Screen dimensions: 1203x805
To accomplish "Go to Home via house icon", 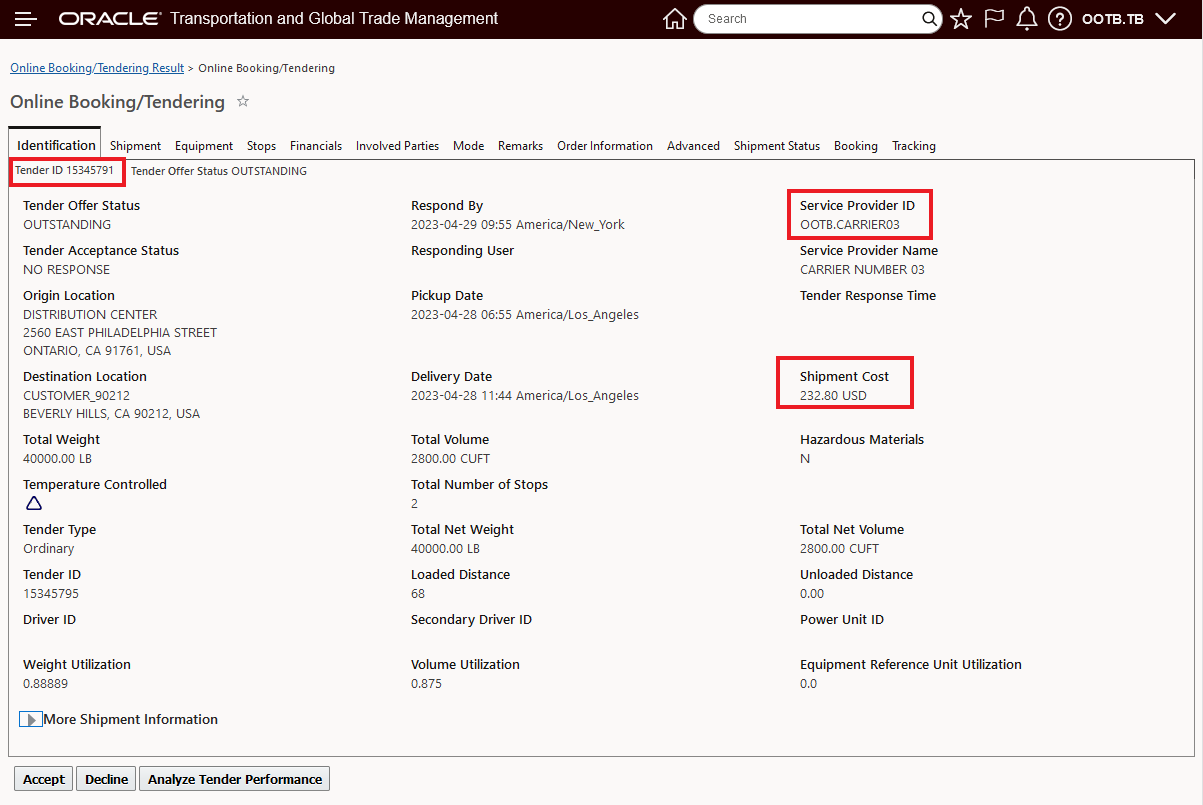I will pos(675,19).
